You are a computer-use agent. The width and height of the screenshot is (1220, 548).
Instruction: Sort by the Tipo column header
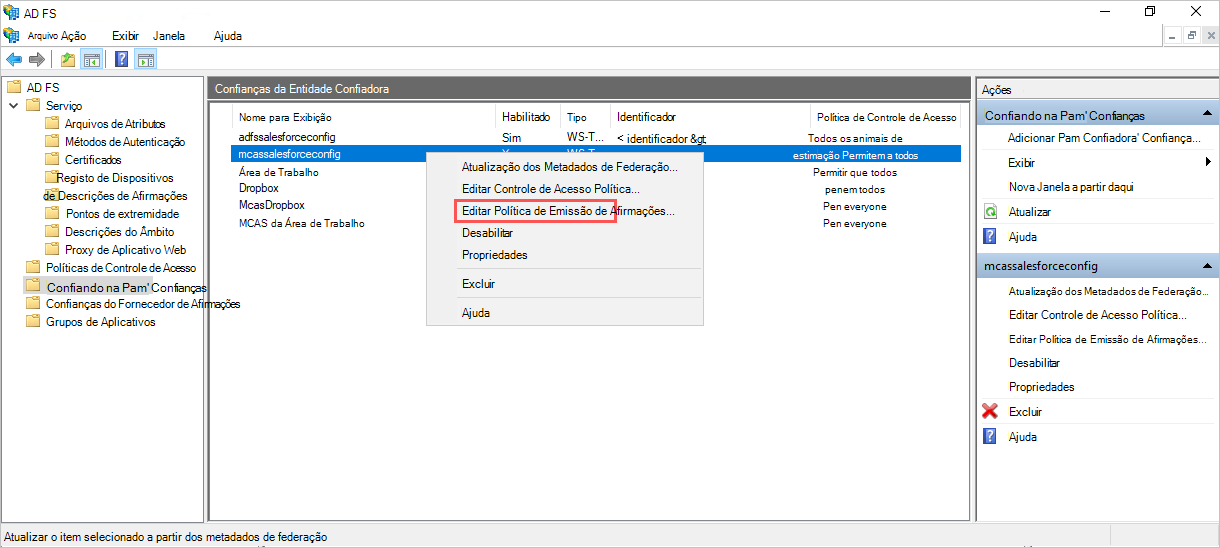[x=577, y=117]
